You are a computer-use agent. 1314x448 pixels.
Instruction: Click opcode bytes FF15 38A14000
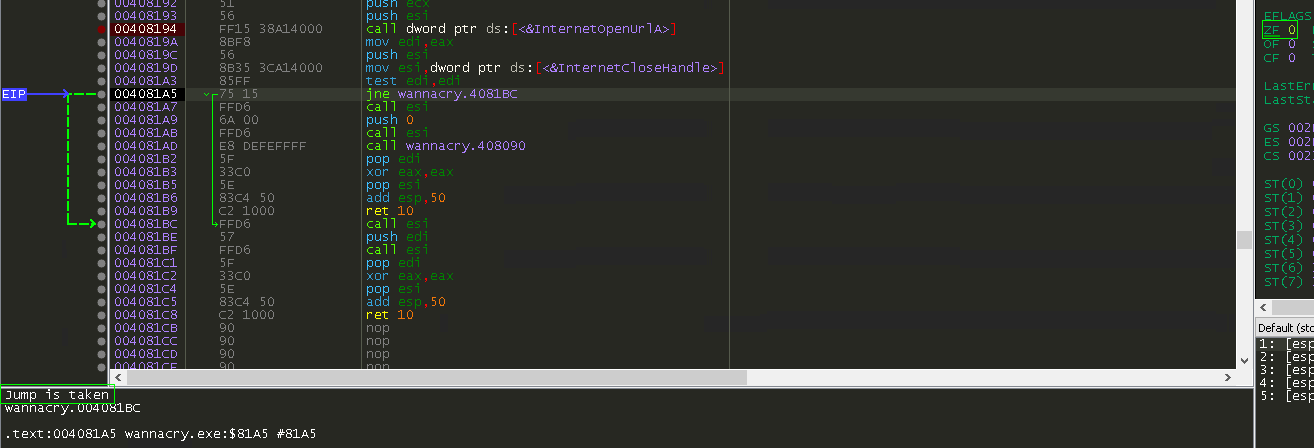click(x=271, y=29)
